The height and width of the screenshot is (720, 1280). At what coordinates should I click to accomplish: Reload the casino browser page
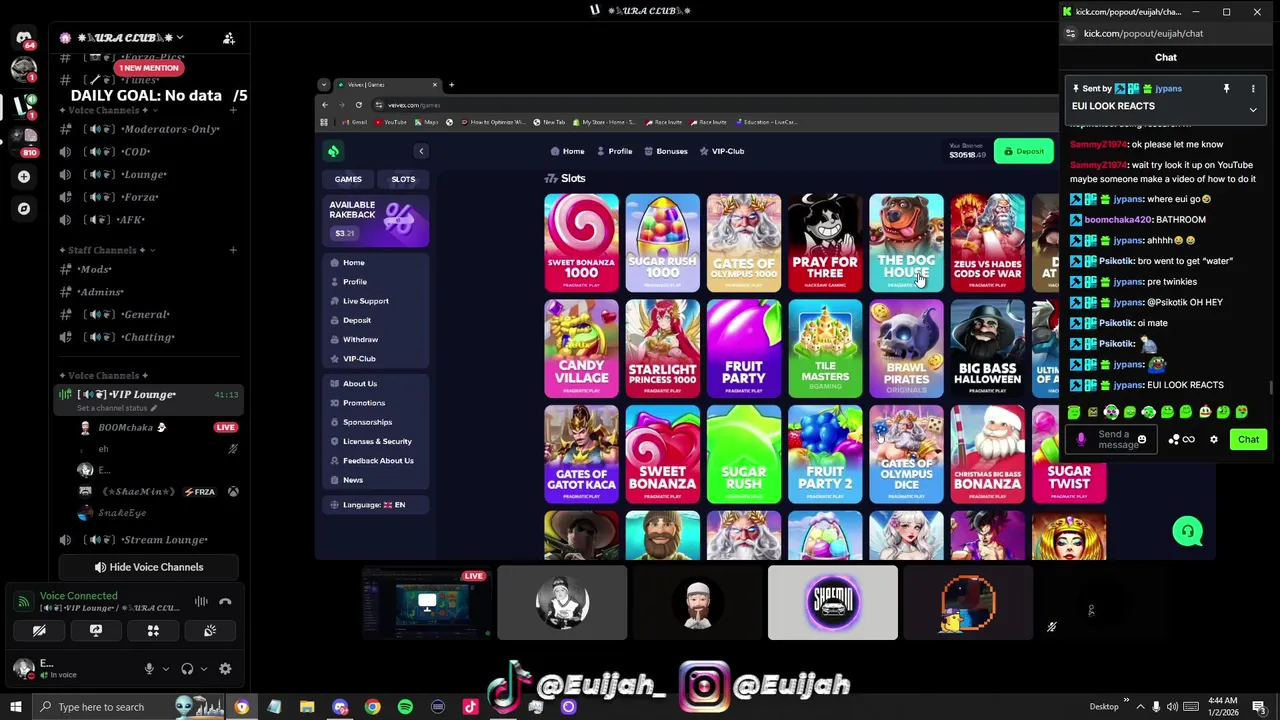pos(358,105)
